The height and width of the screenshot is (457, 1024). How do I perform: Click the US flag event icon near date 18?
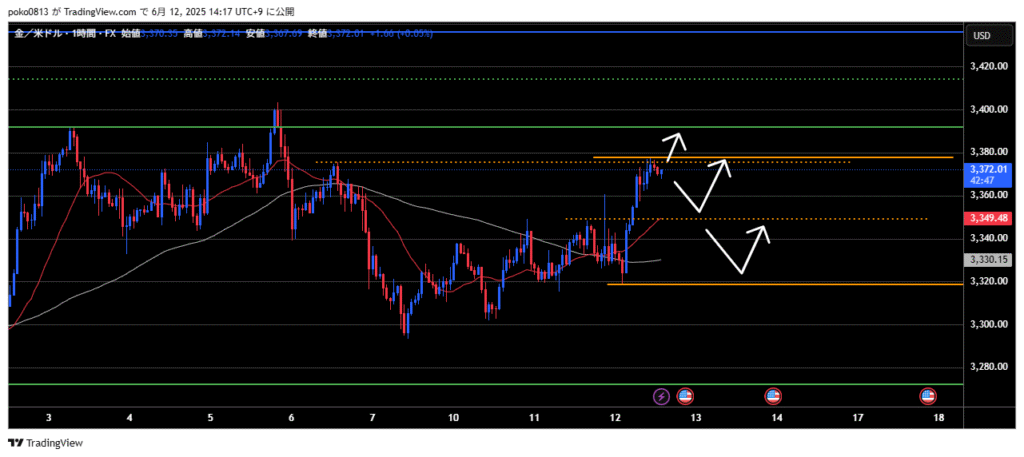[927, 396]
